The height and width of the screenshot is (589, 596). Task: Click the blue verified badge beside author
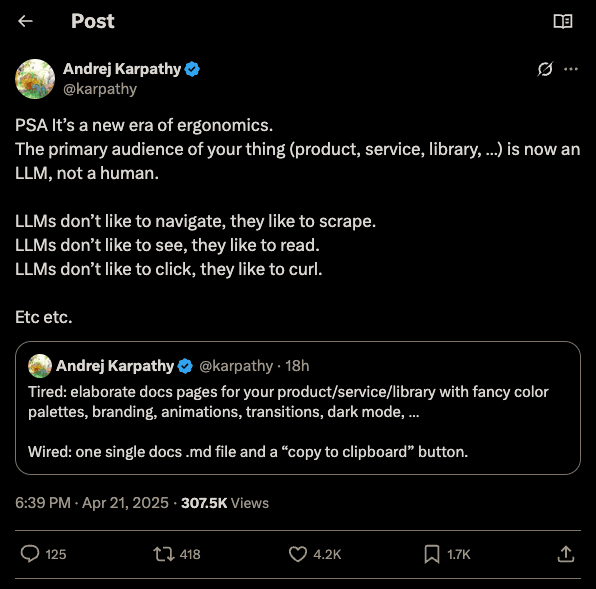[x=192, y=69]
